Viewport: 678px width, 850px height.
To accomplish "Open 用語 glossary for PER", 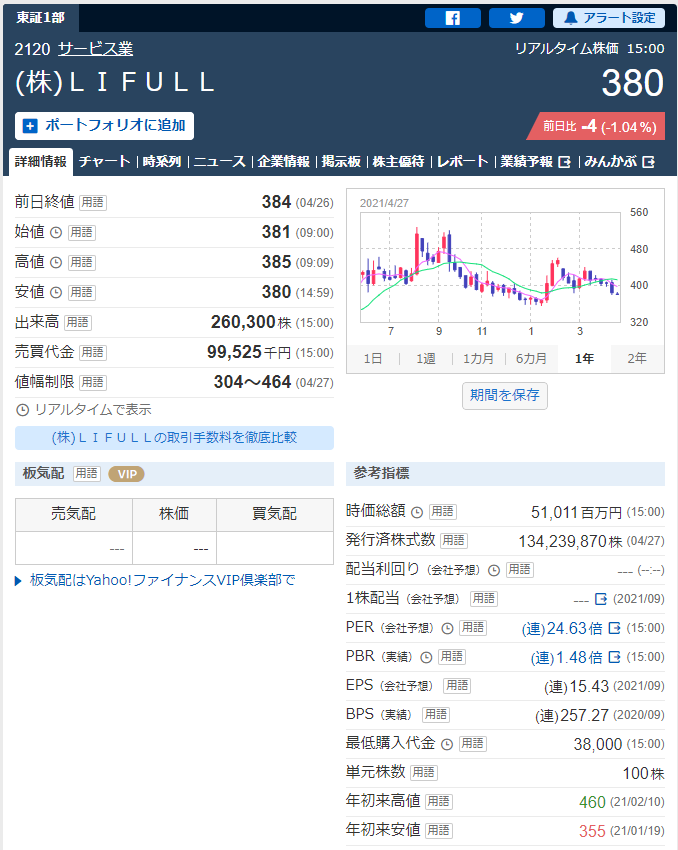I will point(473,628).
